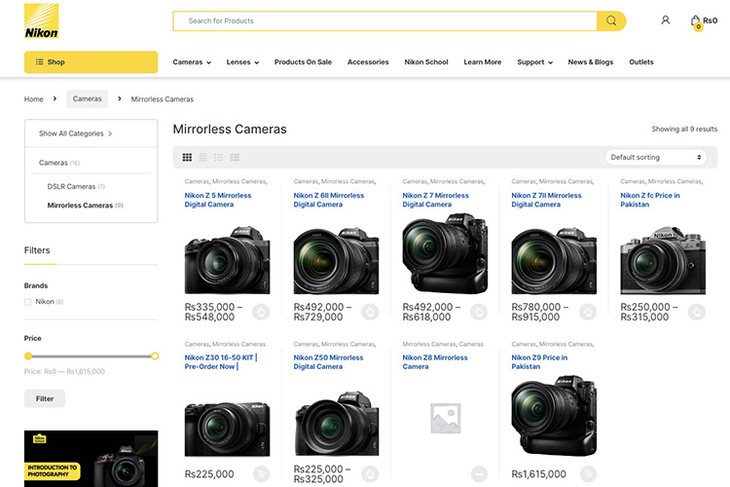
Task: Add Nikon Z30 16-50 KIT to cart
Action: point(261,474)
